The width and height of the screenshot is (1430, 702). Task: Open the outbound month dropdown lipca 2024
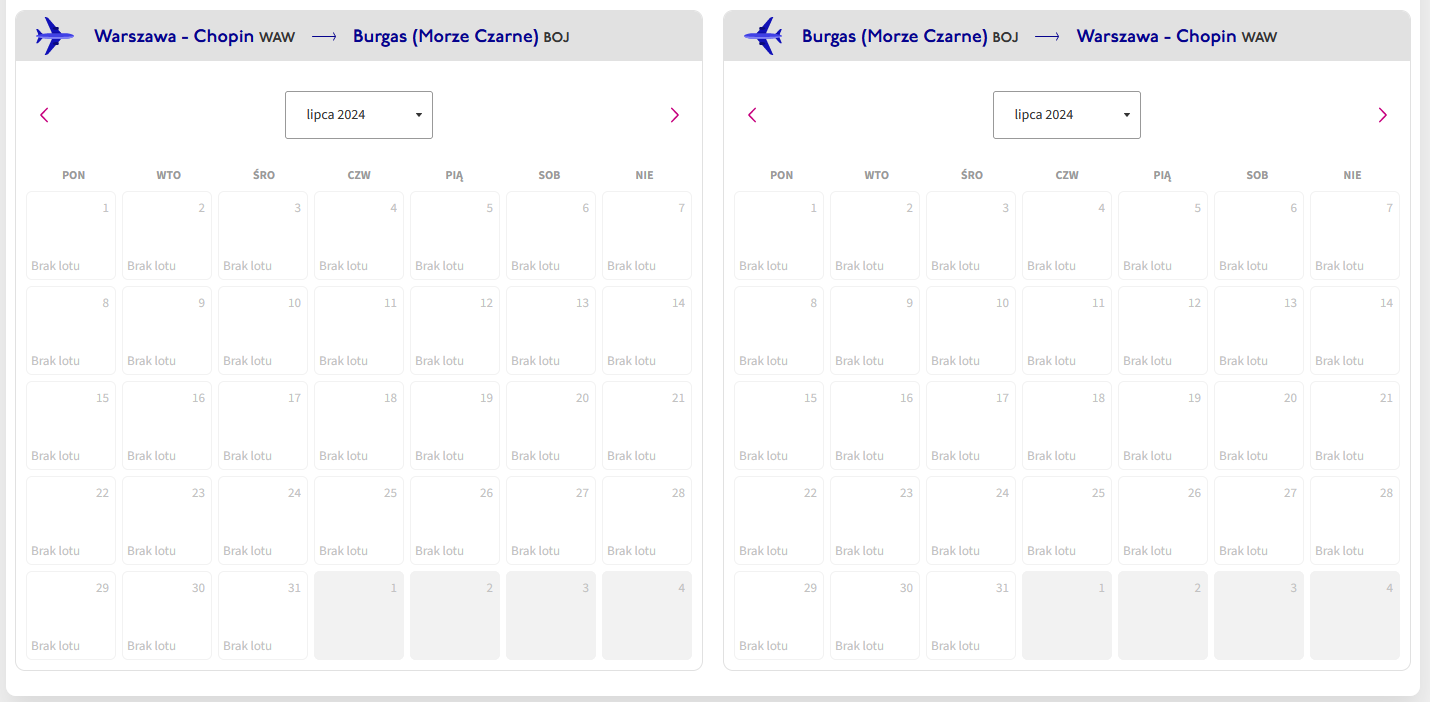tap(359, 115)
